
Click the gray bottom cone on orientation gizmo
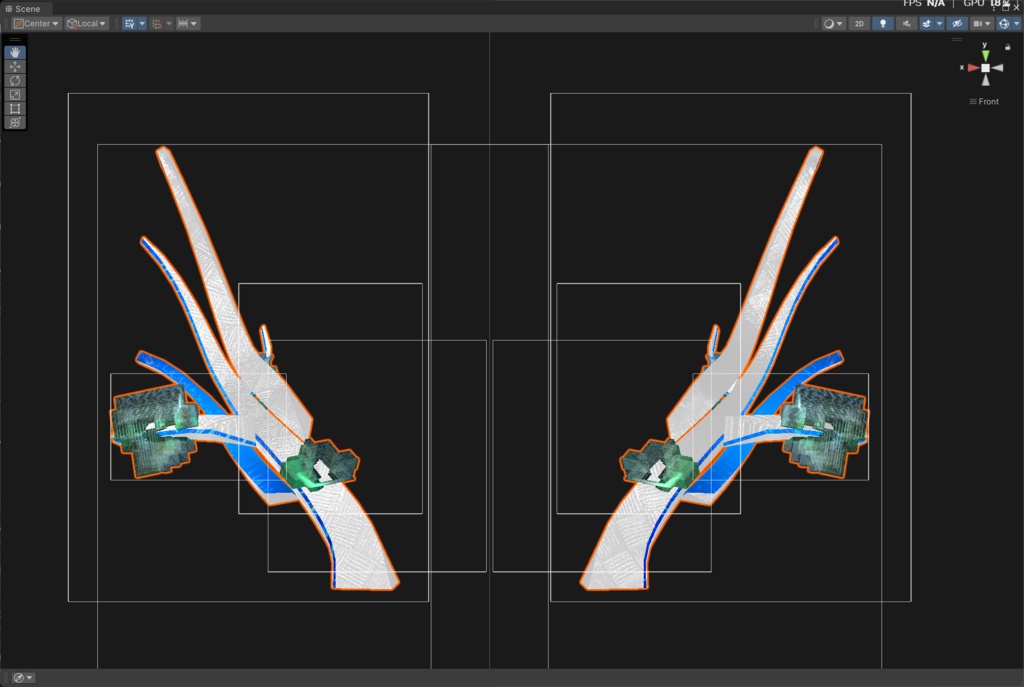pos(985,80)
